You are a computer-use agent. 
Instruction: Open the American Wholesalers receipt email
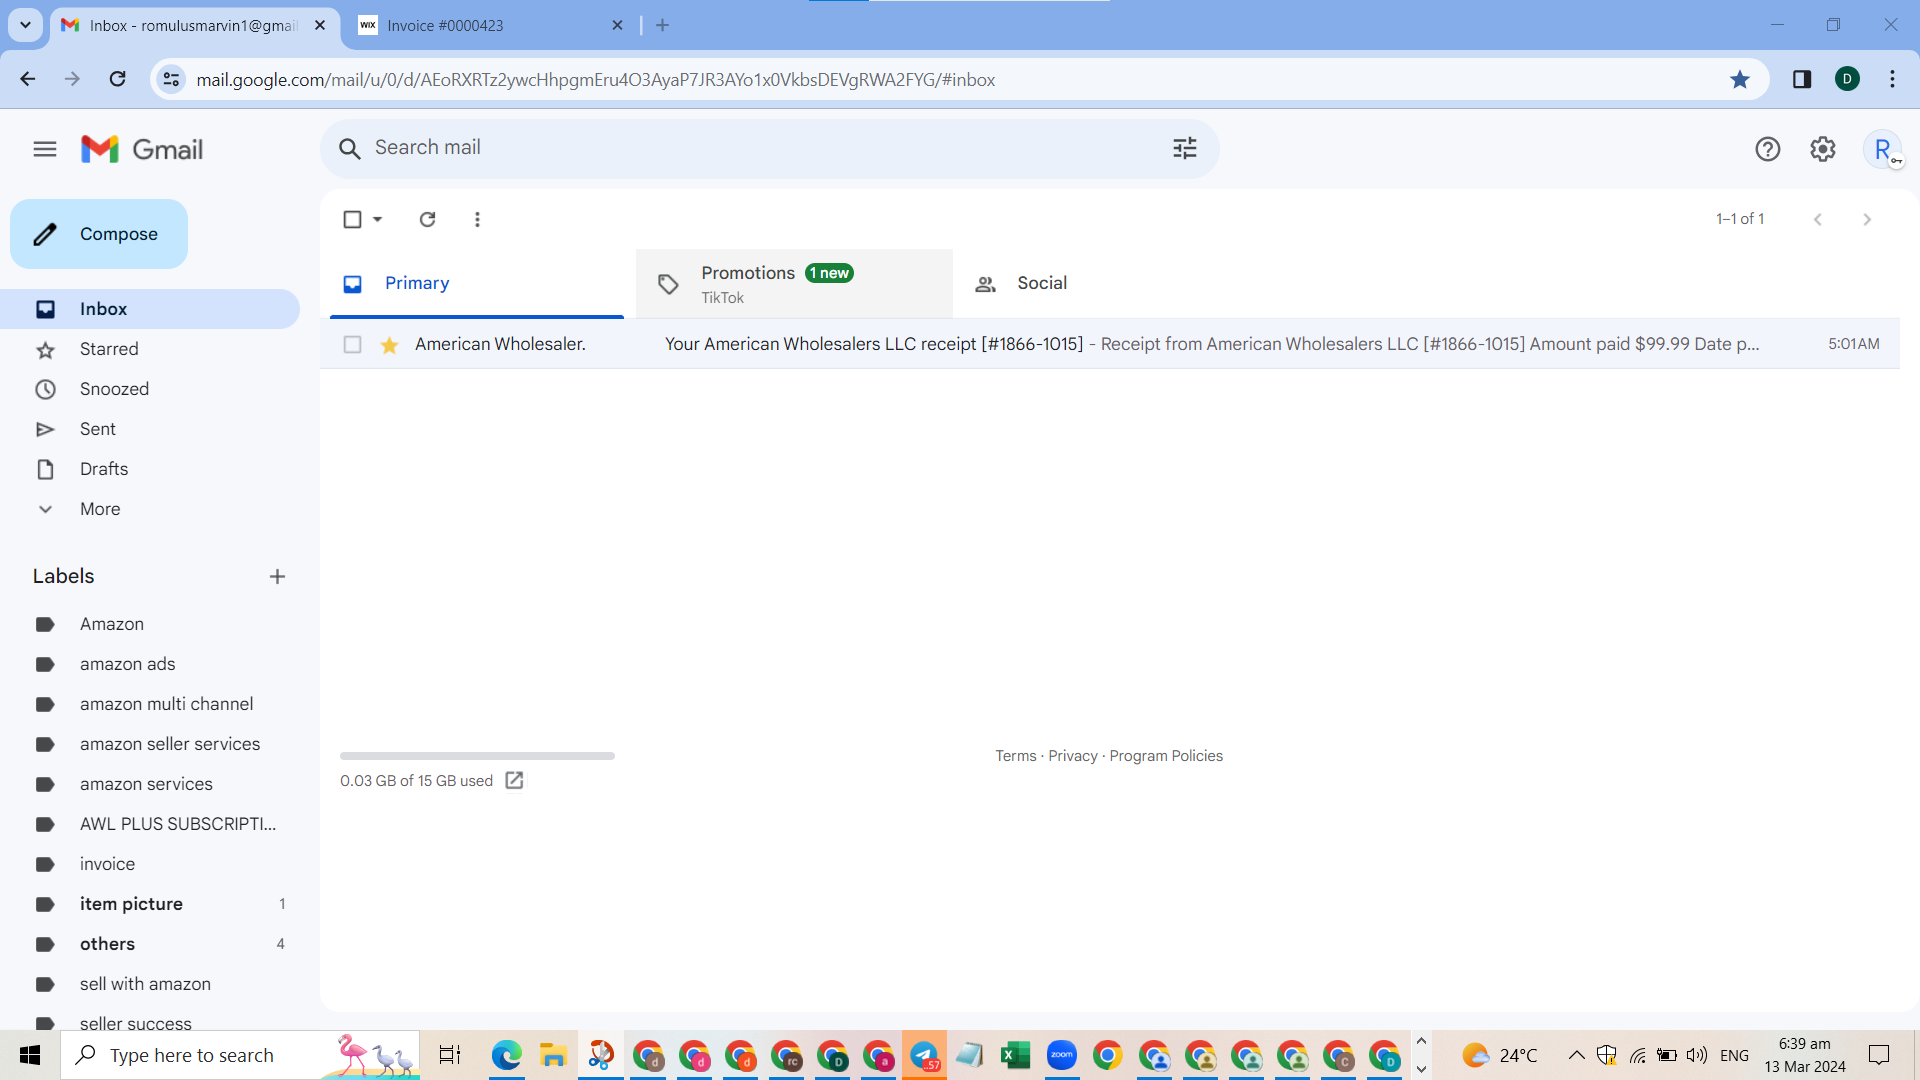click(x=1110, y=344)
